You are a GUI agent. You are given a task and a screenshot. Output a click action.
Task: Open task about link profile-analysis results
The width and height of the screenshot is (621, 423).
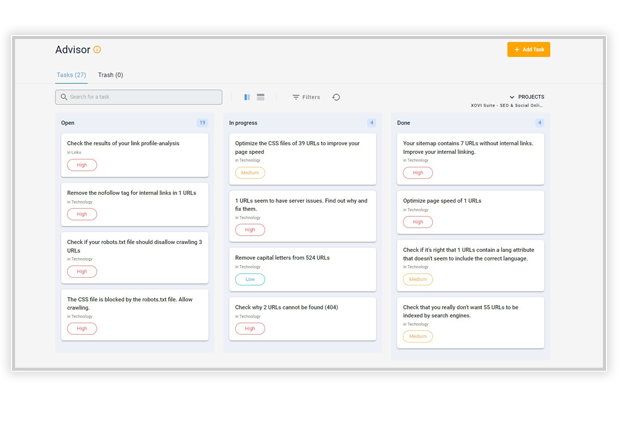pyautogui.click(x=123, y=143)
